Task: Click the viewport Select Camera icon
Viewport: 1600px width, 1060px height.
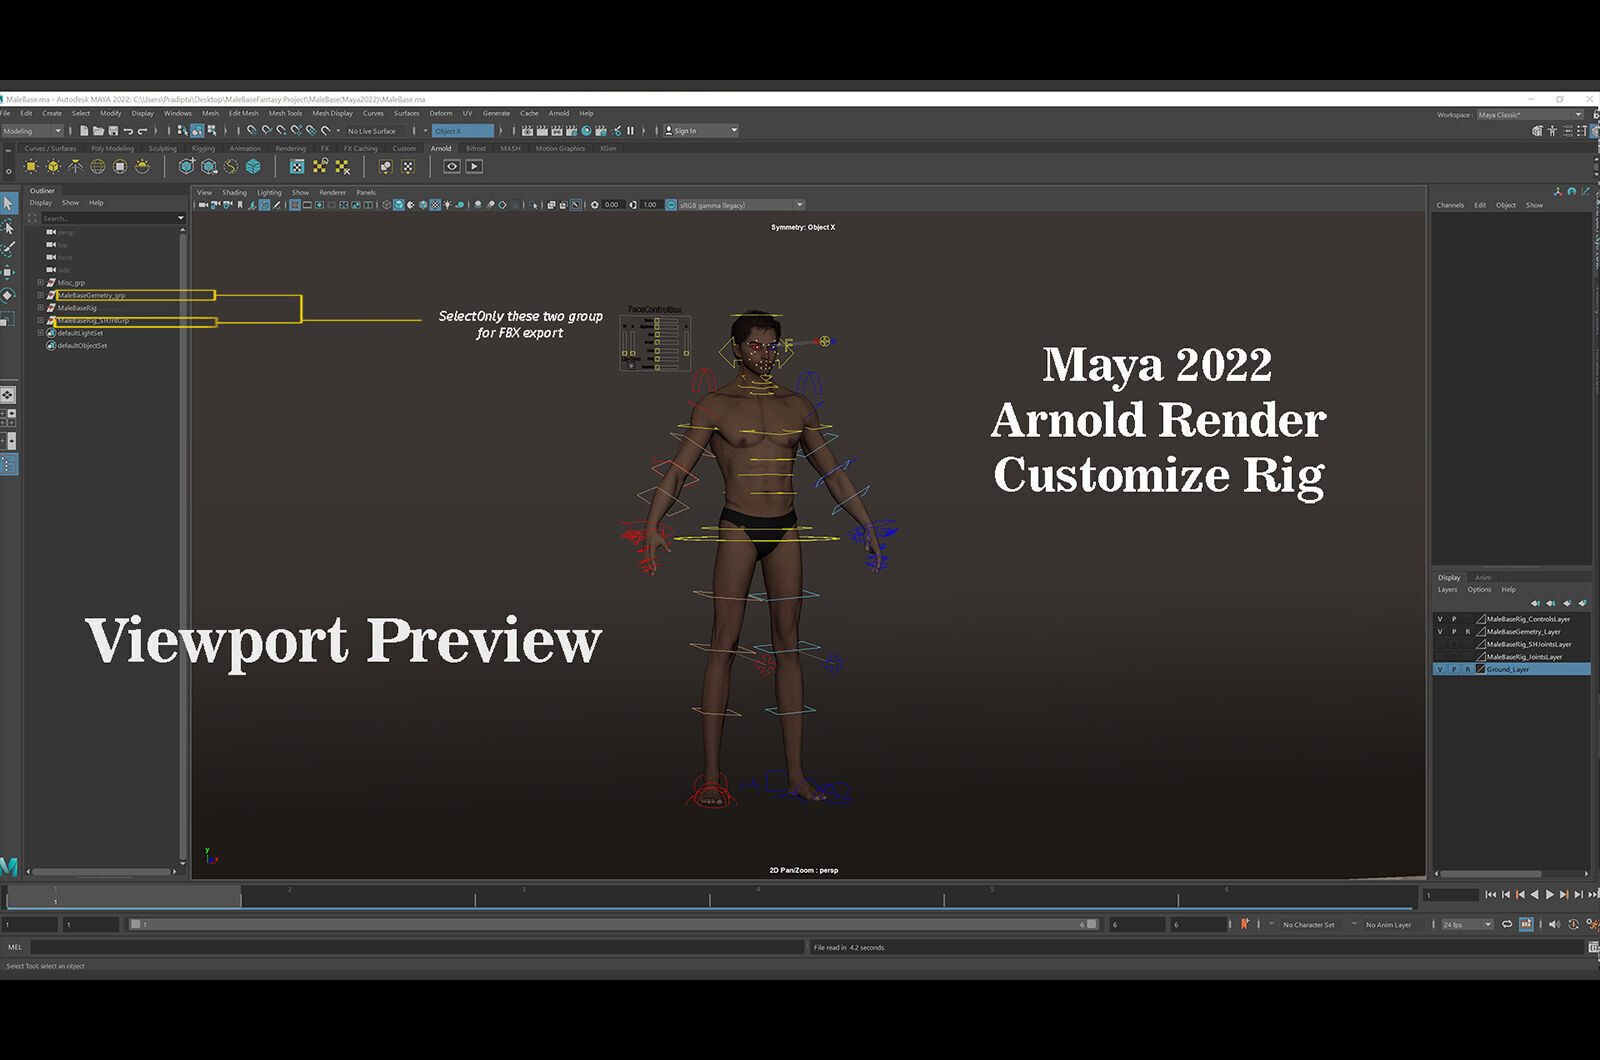Action: [x=204, y=205]
